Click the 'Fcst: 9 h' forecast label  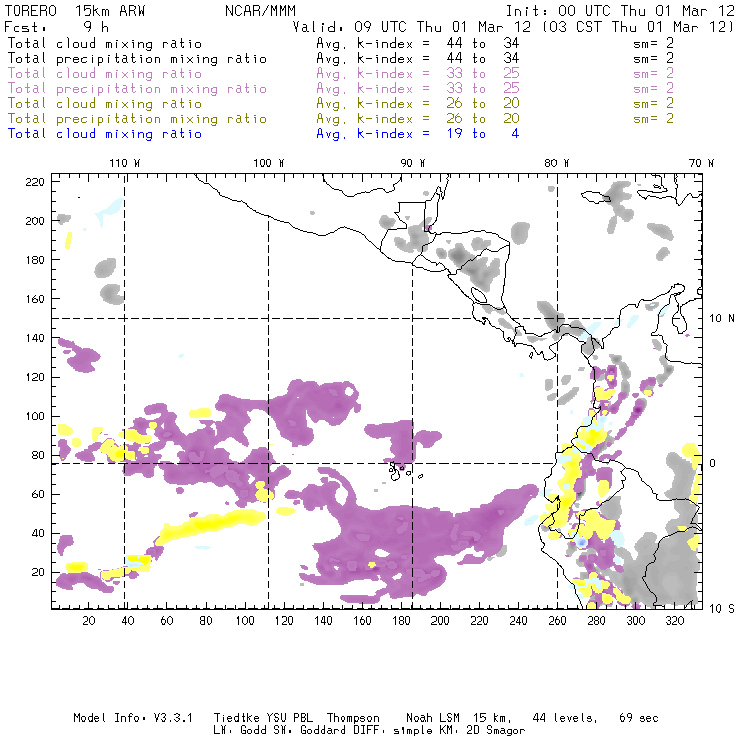point(56,27)
